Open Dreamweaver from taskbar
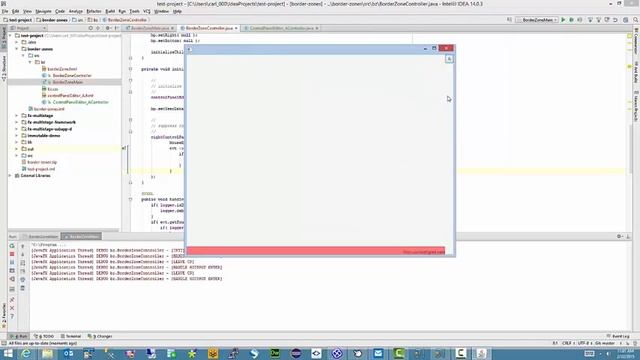640x360 pixels. 275,353
